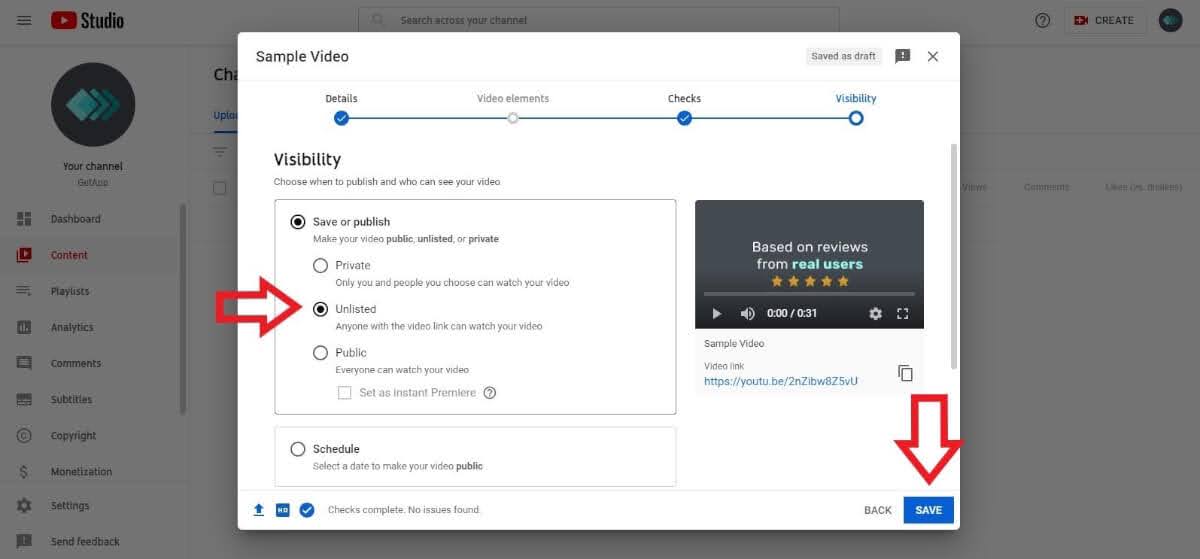1200x559 pixels.
Task: Open the Settings gear in sidebar
Action: 24,505
